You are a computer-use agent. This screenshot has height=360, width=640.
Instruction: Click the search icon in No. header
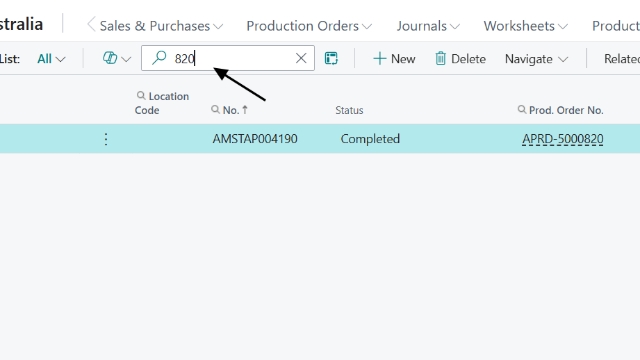[x=215, y=109]
